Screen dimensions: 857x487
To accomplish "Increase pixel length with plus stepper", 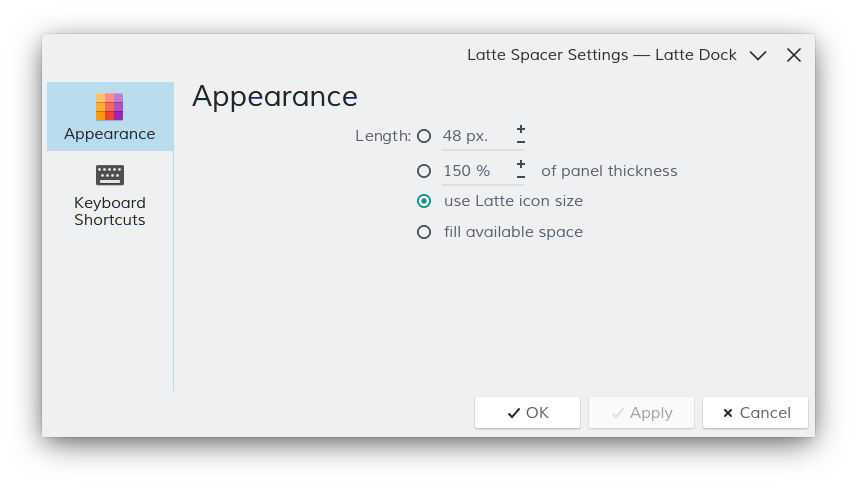I will click(x=521, y=129).
